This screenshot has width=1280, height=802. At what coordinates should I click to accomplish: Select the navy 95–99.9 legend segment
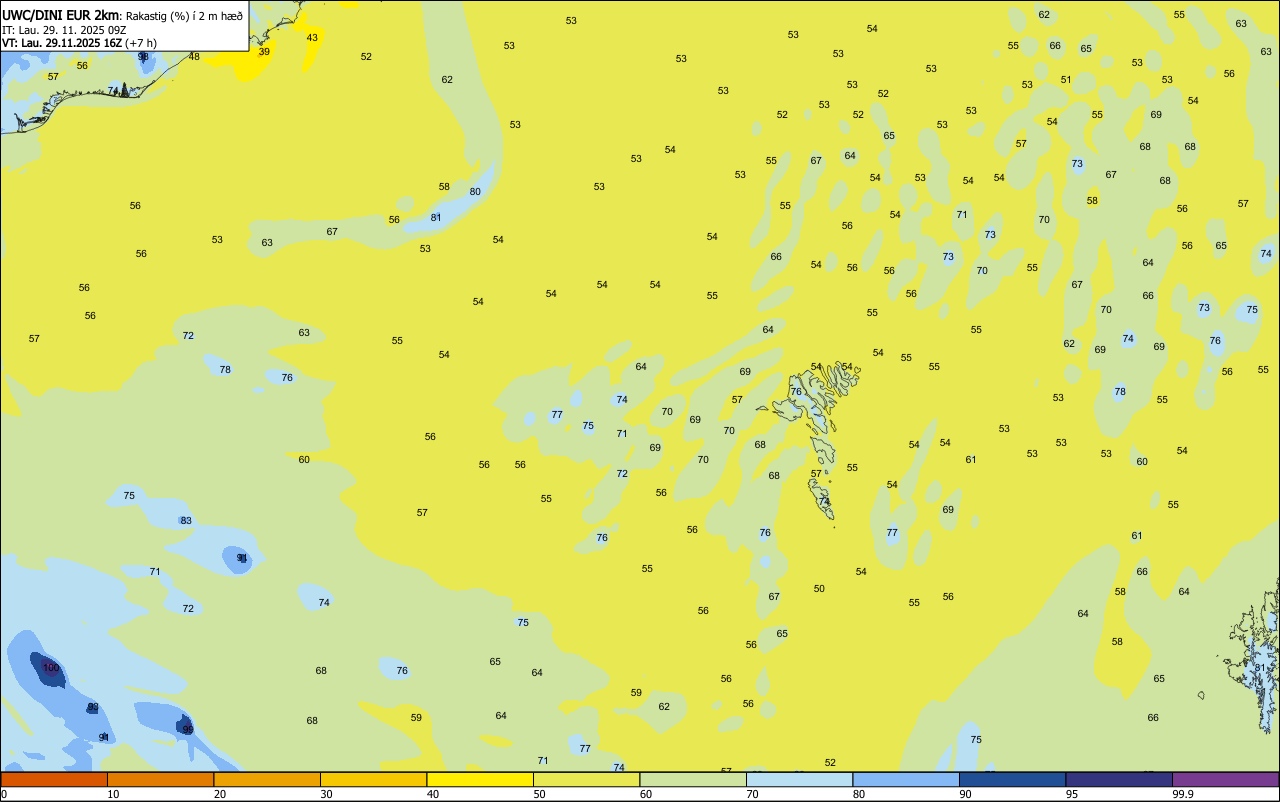(1119, 779)
